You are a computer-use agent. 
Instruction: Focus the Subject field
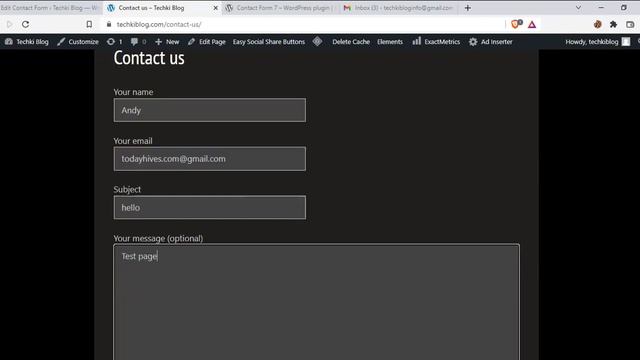pos(210,207)
